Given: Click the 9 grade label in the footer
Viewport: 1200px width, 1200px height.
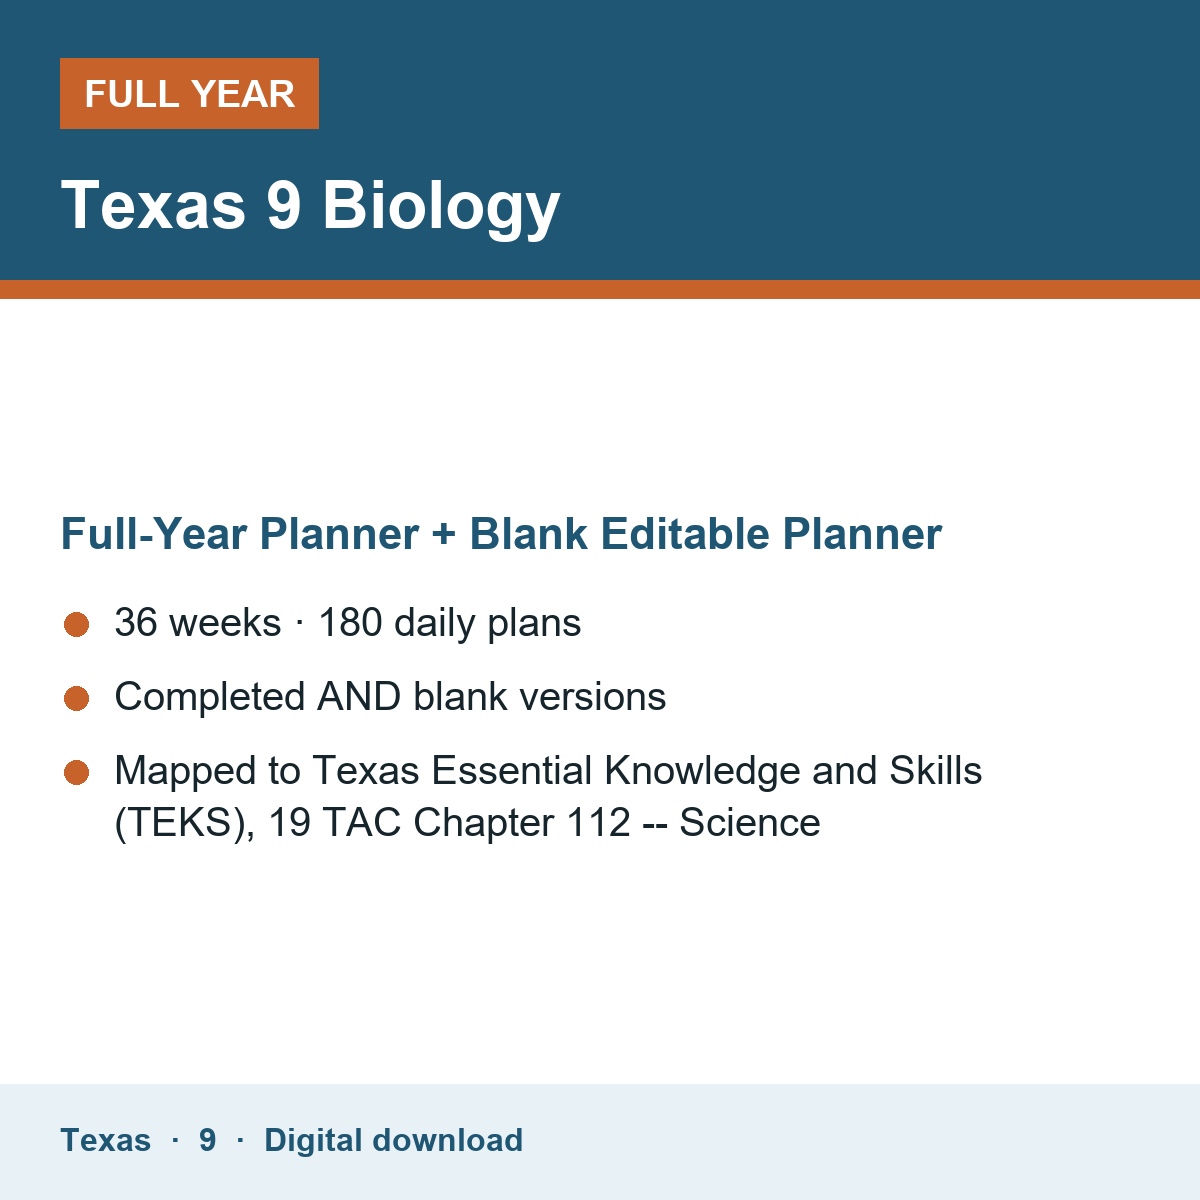Looking at the screenshot, I should pyautogui.click(x=207, y=1140).
